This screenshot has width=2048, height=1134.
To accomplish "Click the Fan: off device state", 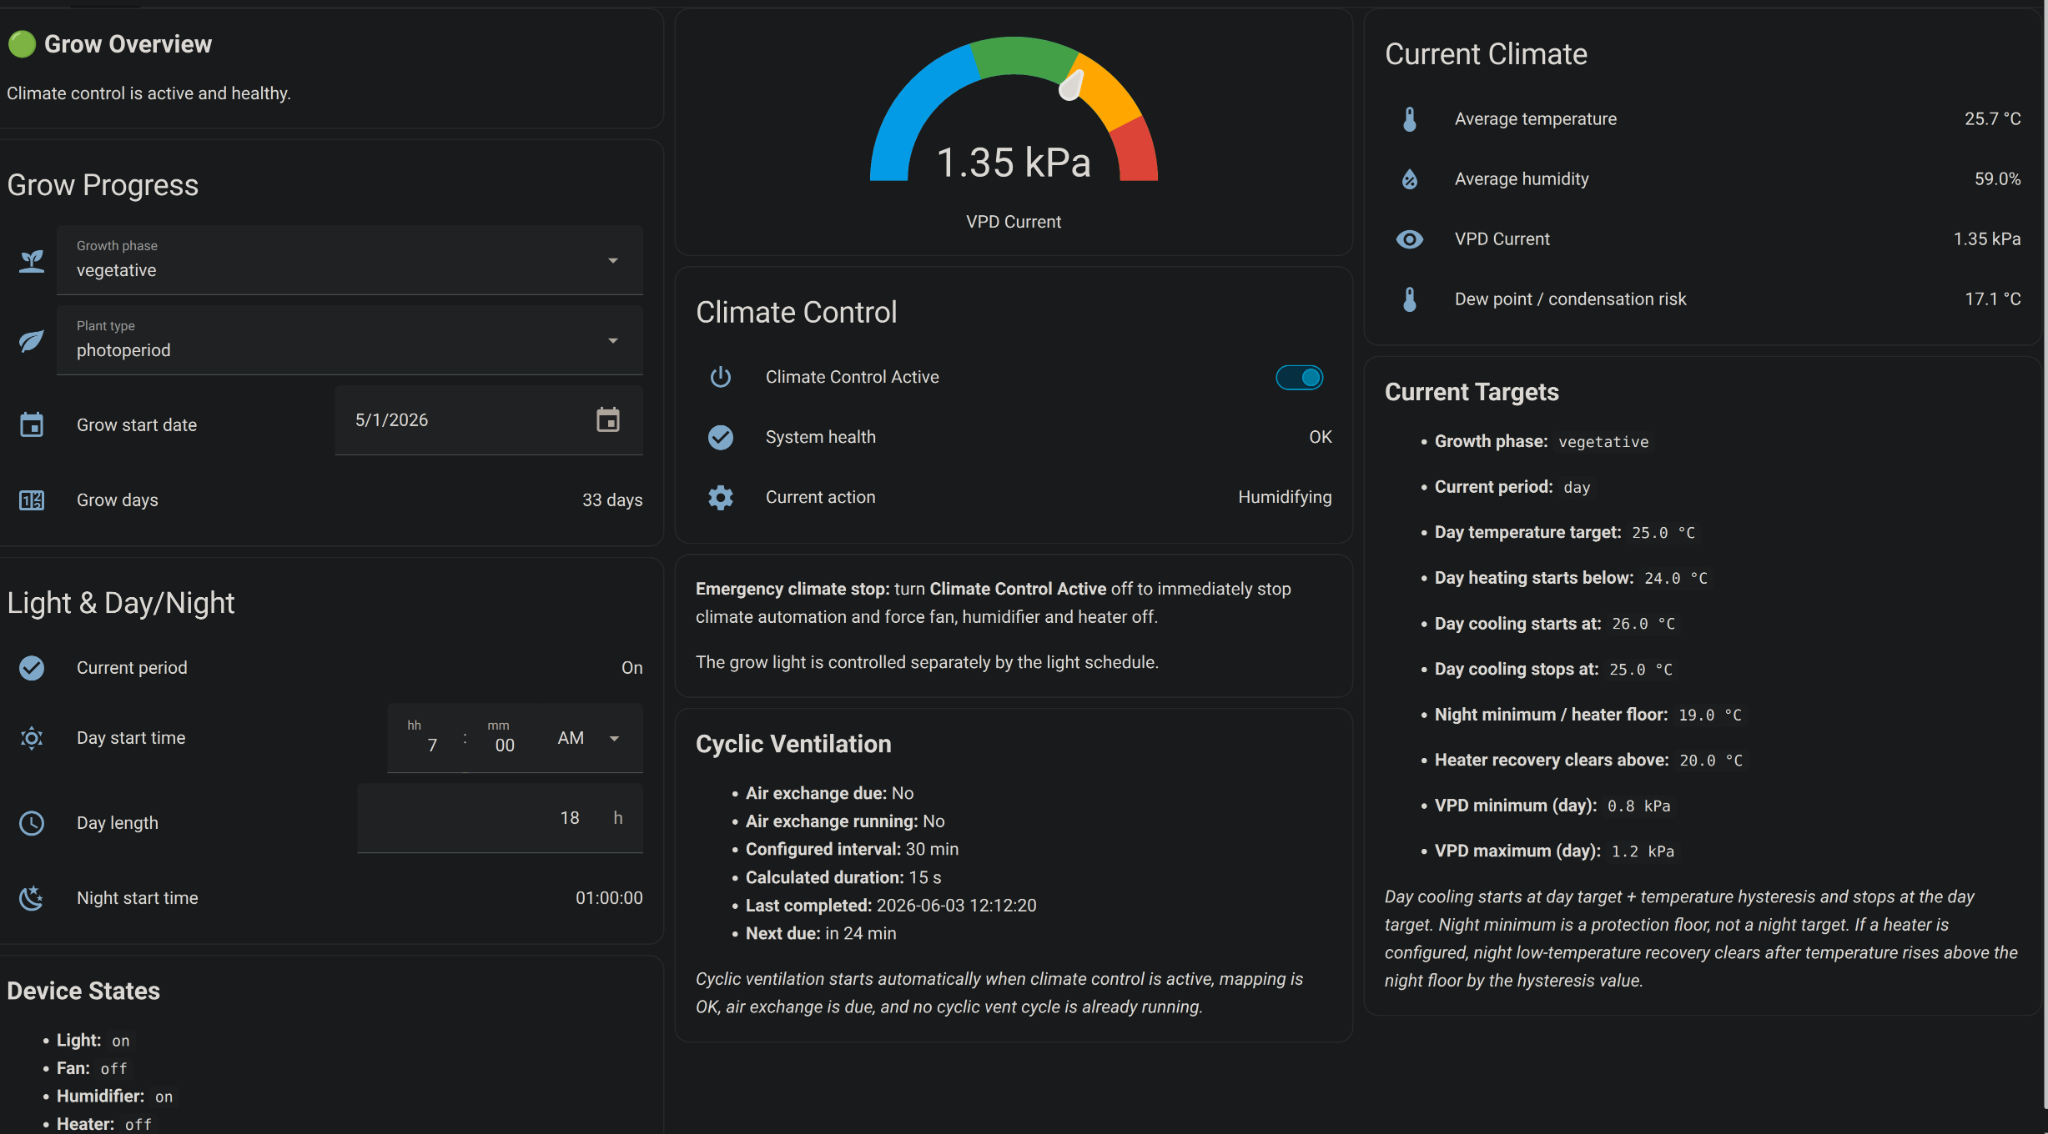I will (x=92, y=1068).
